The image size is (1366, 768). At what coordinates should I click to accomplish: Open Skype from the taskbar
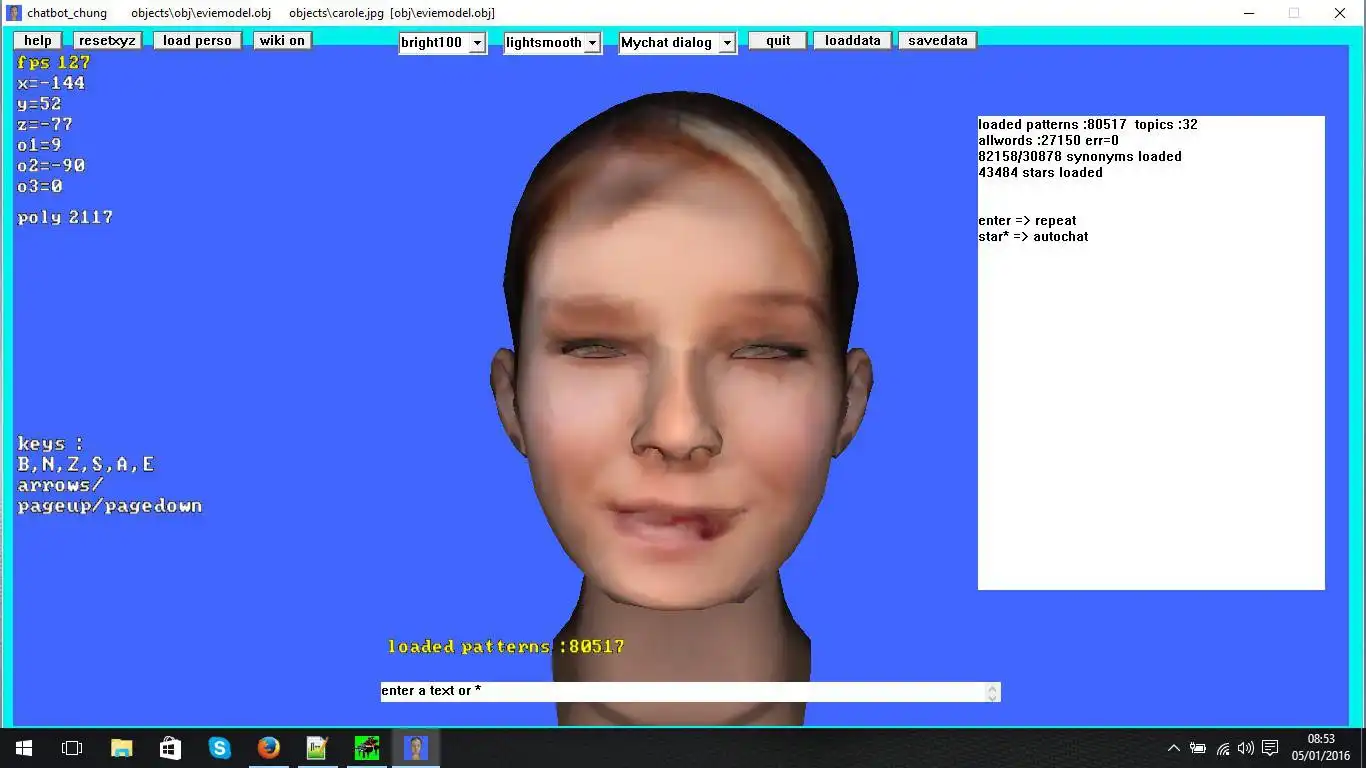tap(219, 748)
